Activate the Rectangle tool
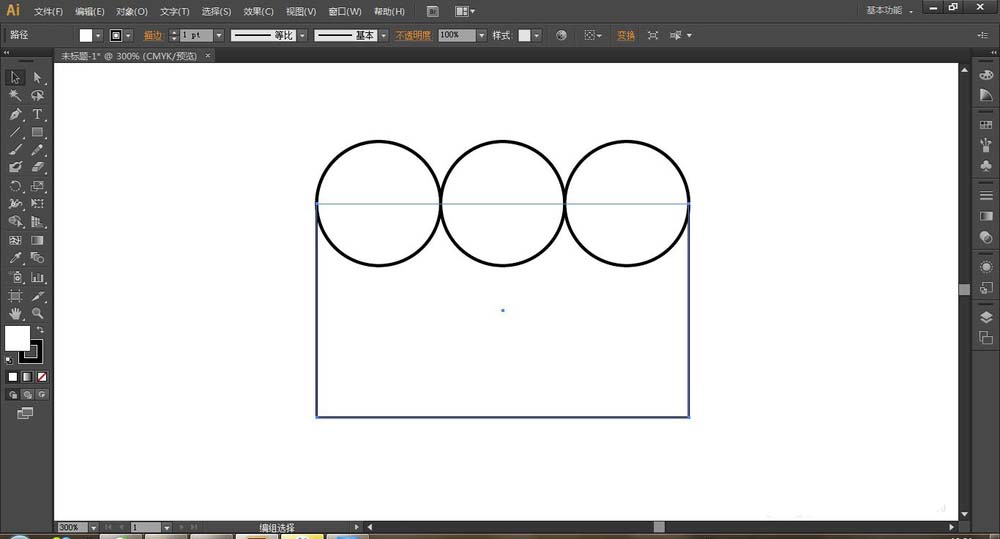This screenshot has height=539, width=1000. [38, 132]
